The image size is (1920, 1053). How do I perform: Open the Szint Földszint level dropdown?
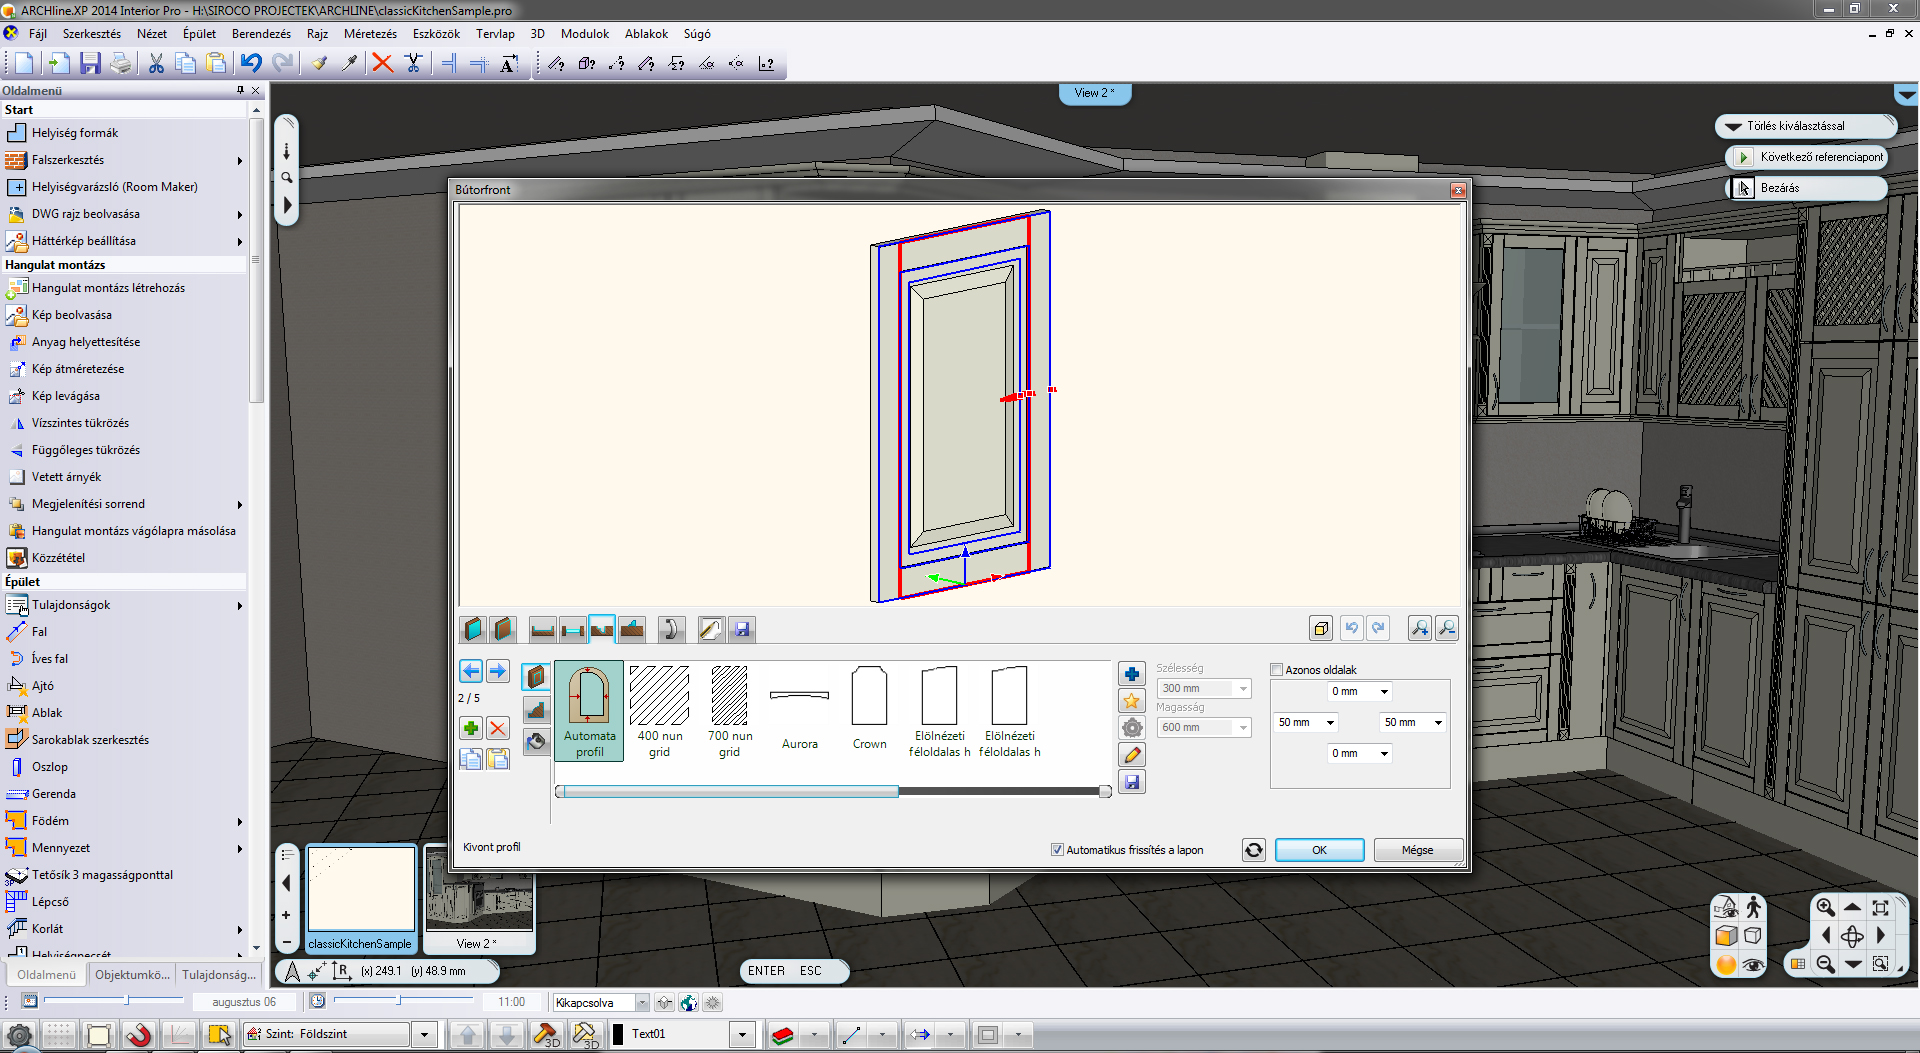(424, 1034)
